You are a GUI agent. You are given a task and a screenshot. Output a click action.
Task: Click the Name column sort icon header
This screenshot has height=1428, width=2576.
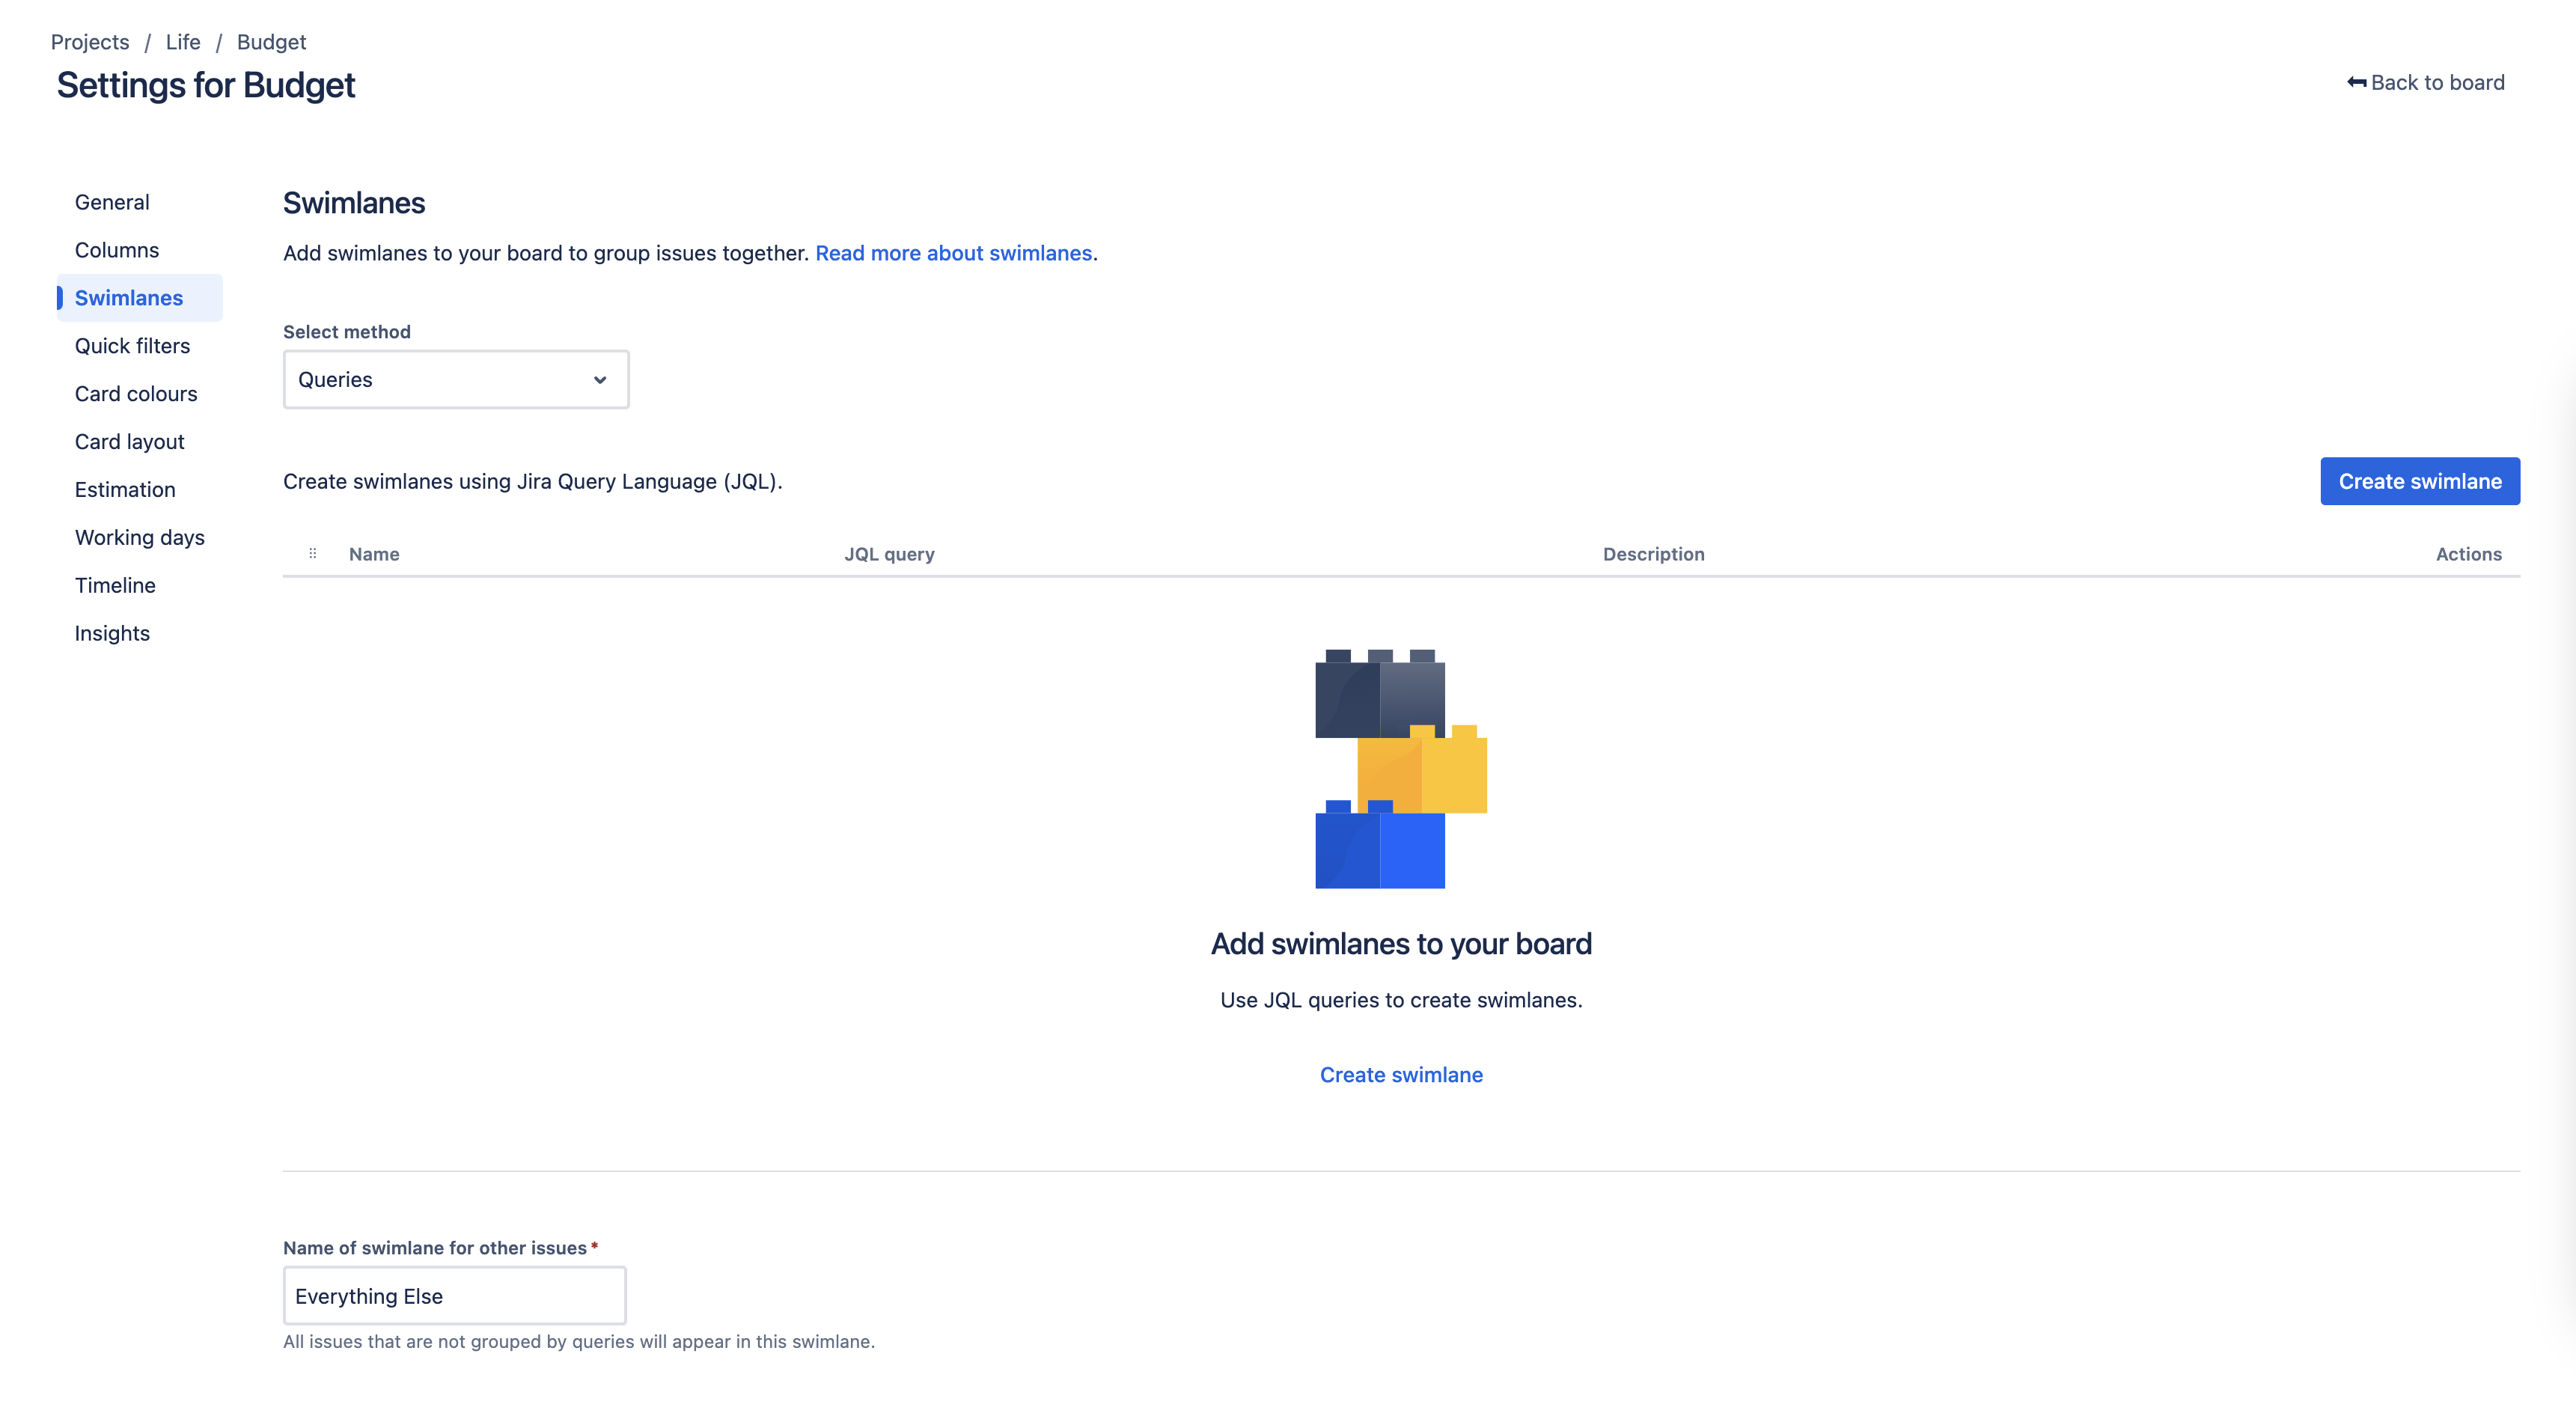pos(311,554)
